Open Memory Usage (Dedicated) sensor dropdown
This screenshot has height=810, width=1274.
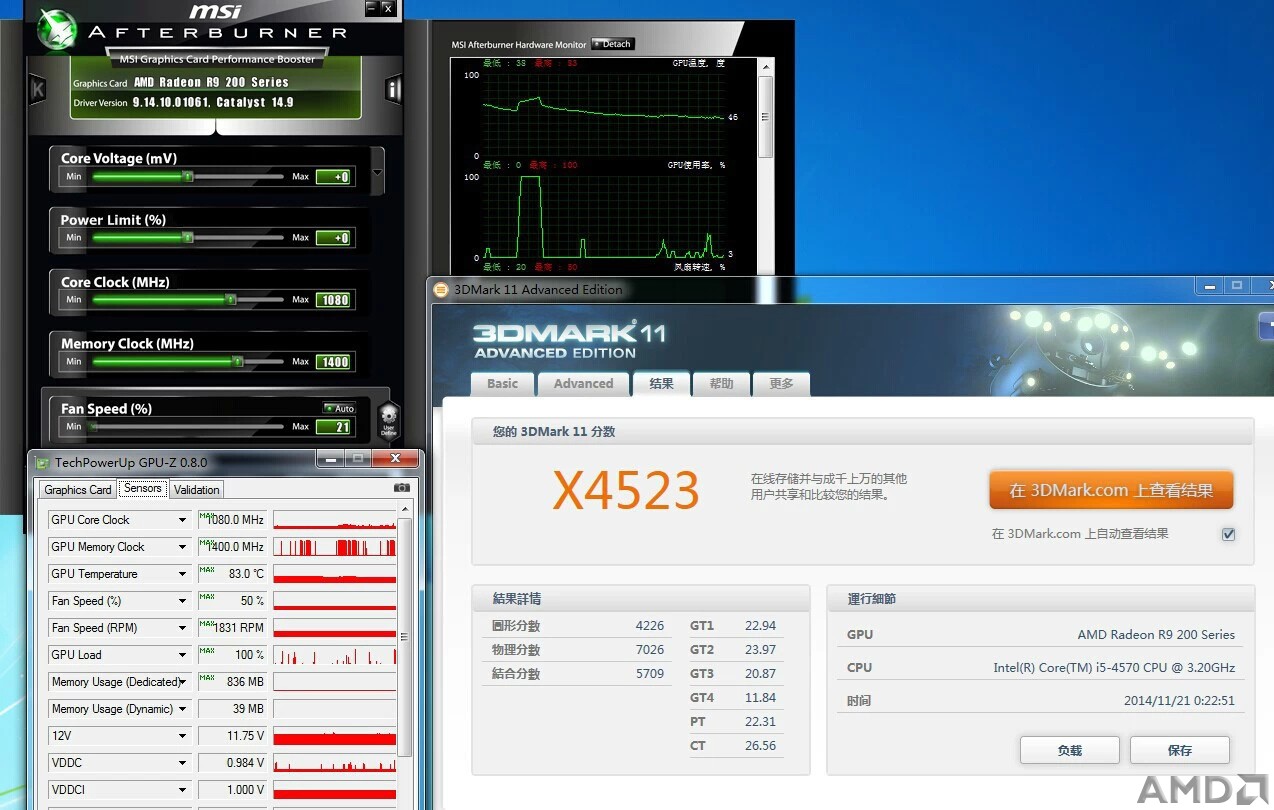pos(183,682)
